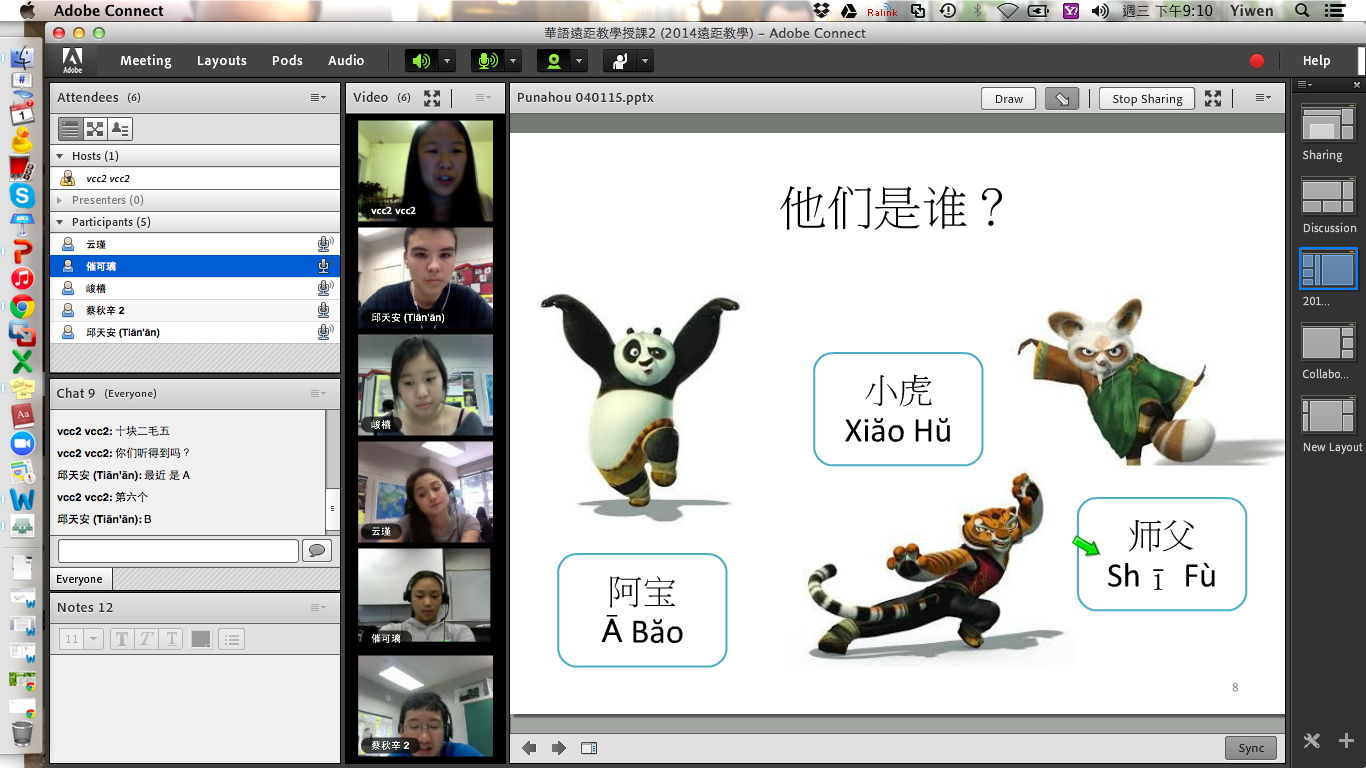This screenshot has width=1366, height=768.
Task: Click the Draw button
Action: point(1009,99)
